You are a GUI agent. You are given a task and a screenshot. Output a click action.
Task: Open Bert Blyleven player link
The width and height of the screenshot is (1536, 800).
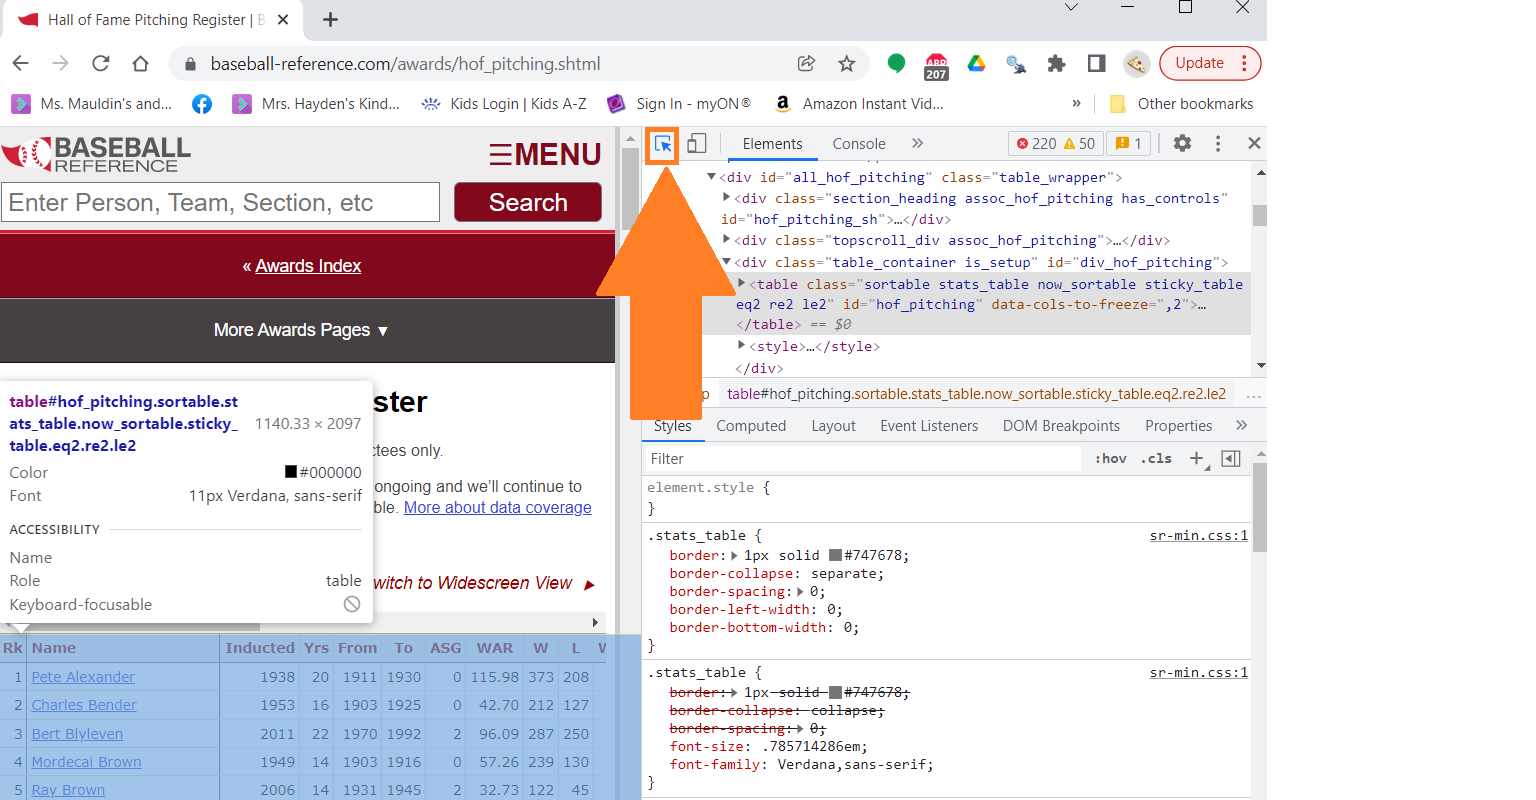77,734
